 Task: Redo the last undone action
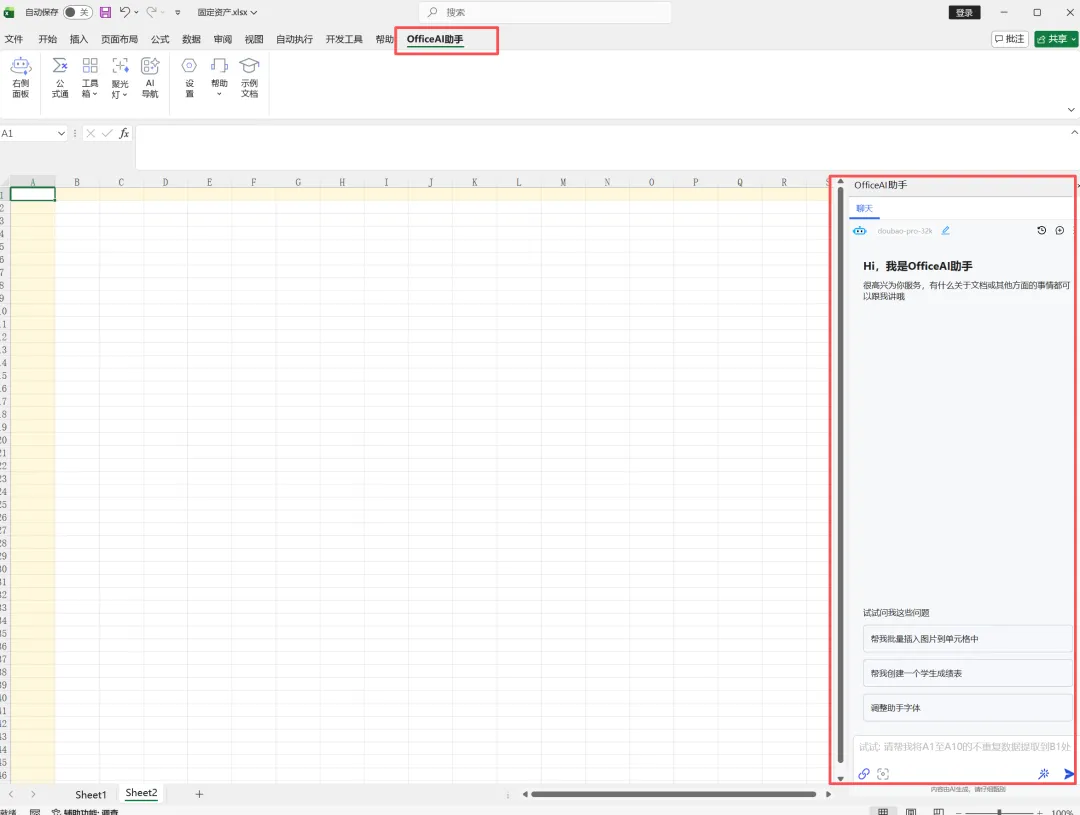152,12
